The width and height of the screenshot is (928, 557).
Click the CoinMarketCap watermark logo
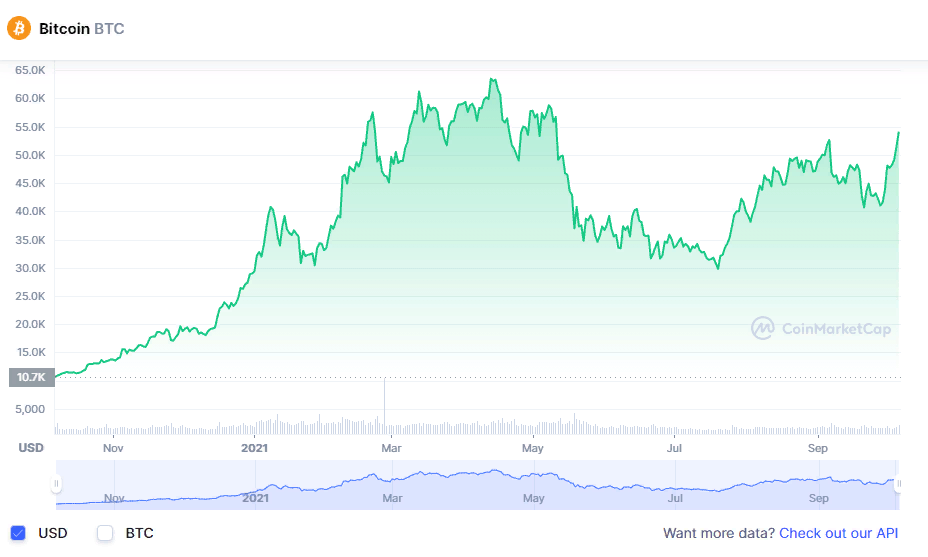pyautogui.click(x=820, y=328)
